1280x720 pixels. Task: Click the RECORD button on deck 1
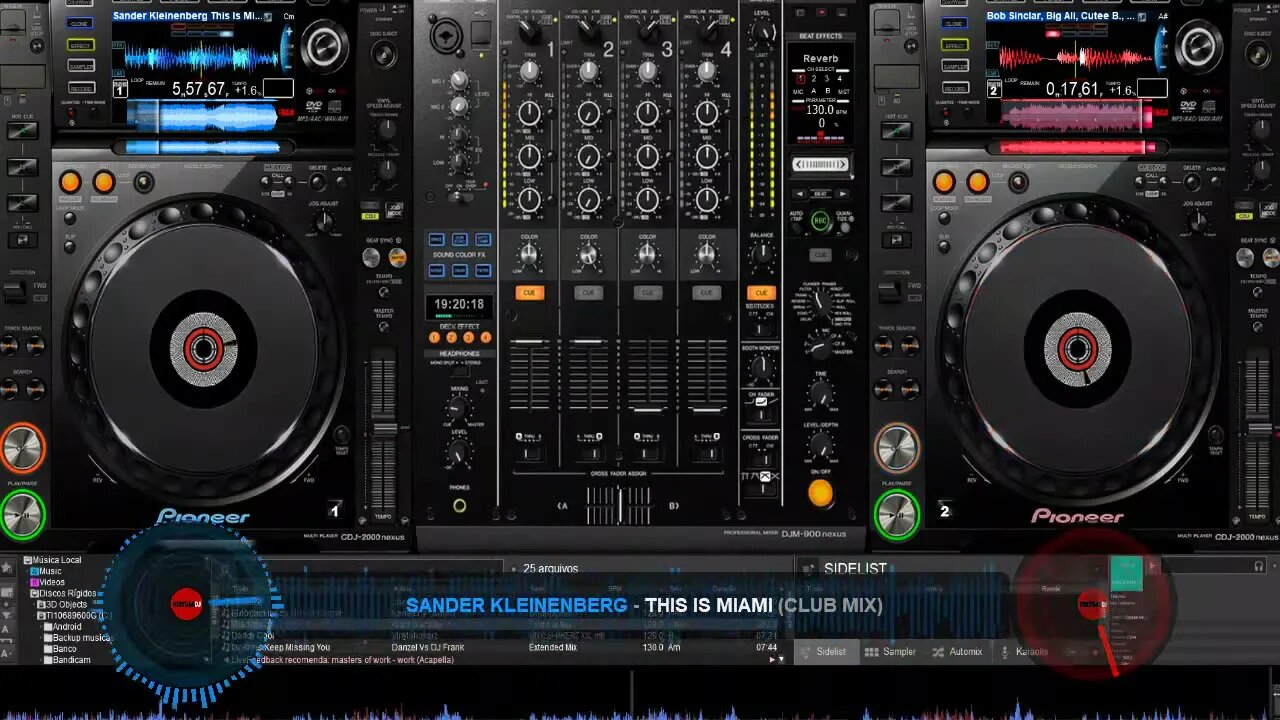[x=80, y=87]
